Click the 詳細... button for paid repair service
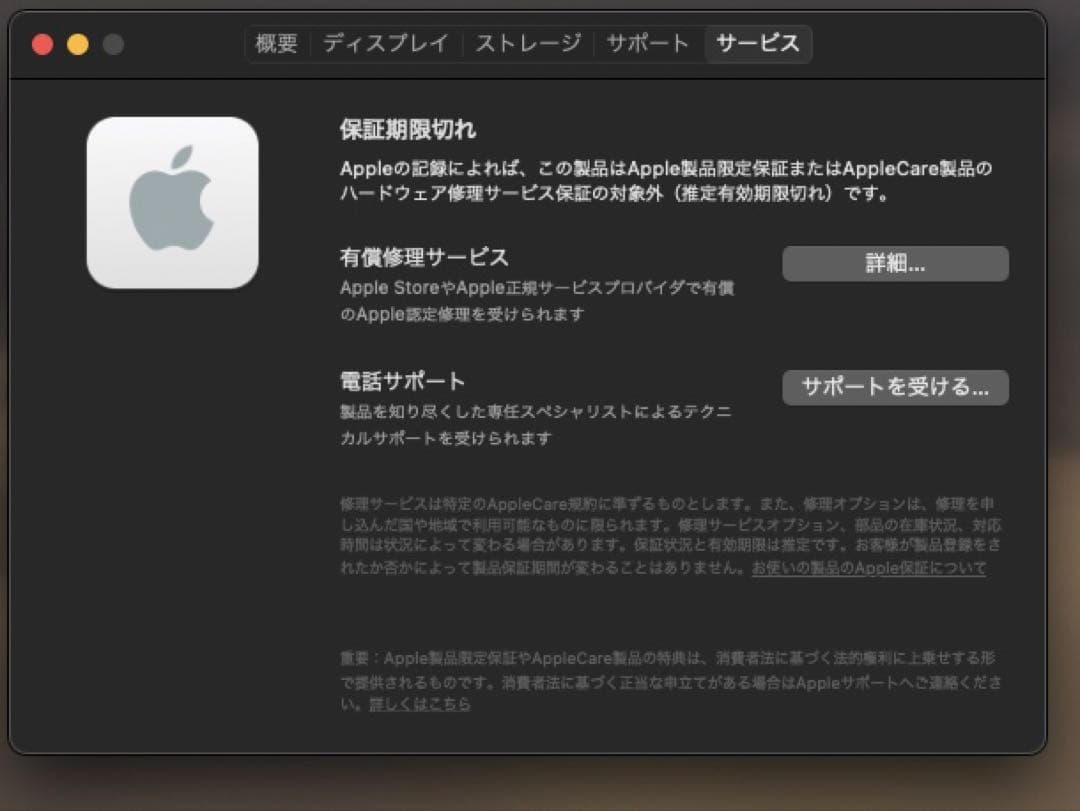Image resolution: width=1080 pixels, height=811 pixels. pos(895,263)
